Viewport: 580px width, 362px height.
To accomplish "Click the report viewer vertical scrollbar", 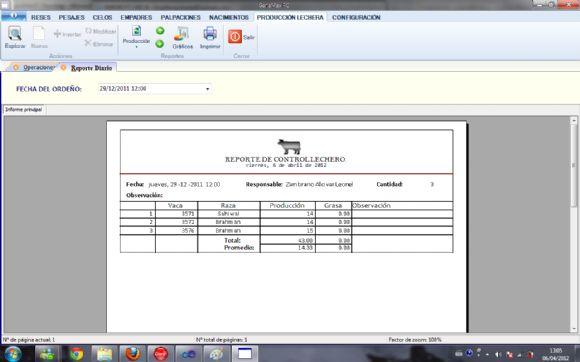I will tap(574, 224).
